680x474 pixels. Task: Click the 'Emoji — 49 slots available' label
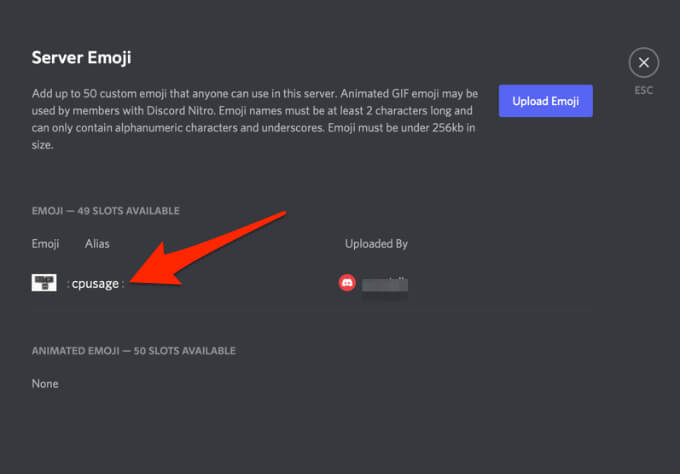coord(105,211)
